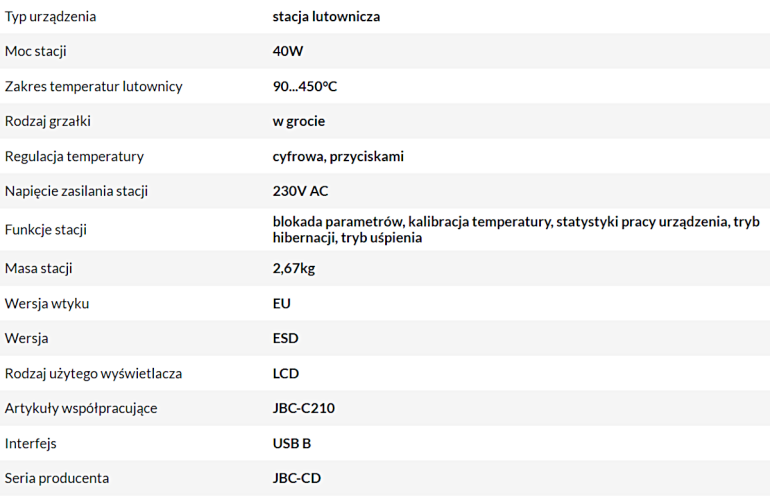Select the 'Rodzaj użytego wyświetlacza' label
Image resolution: width=770 pixels, height=497 pixels.
pos(93,373)
